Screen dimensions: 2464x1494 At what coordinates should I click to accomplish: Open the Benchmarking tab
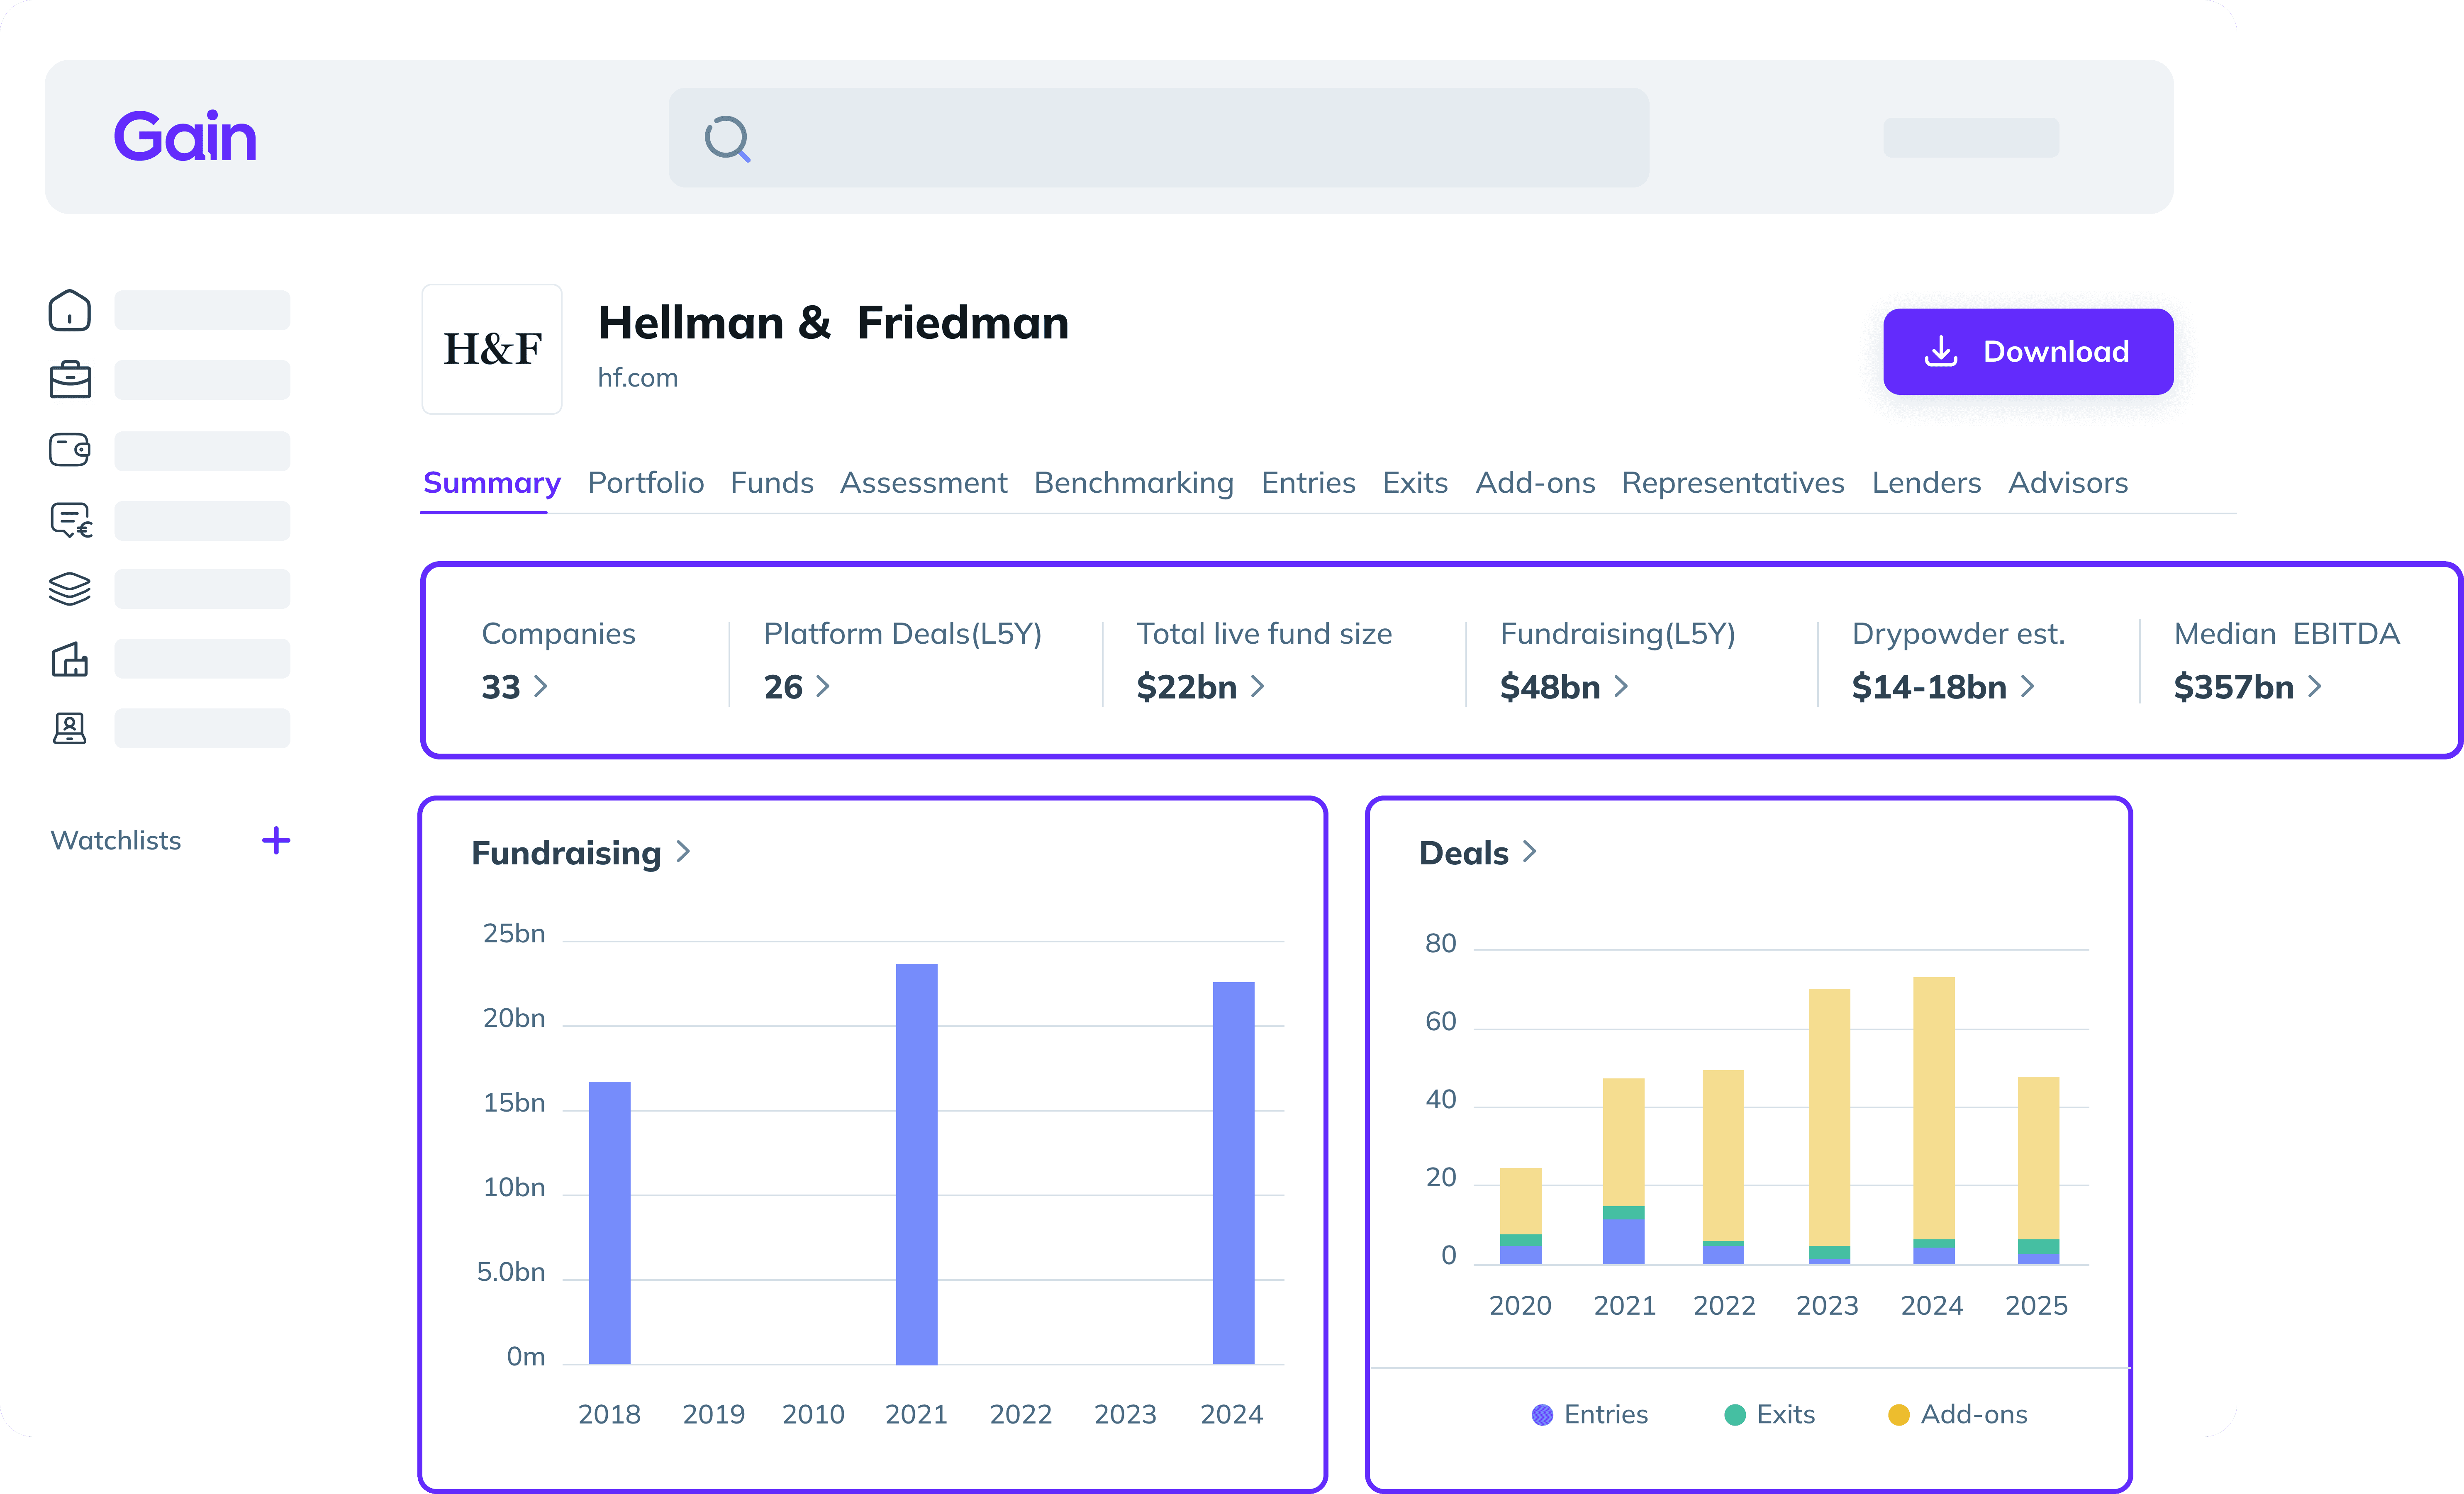(x=1133, y=483)
